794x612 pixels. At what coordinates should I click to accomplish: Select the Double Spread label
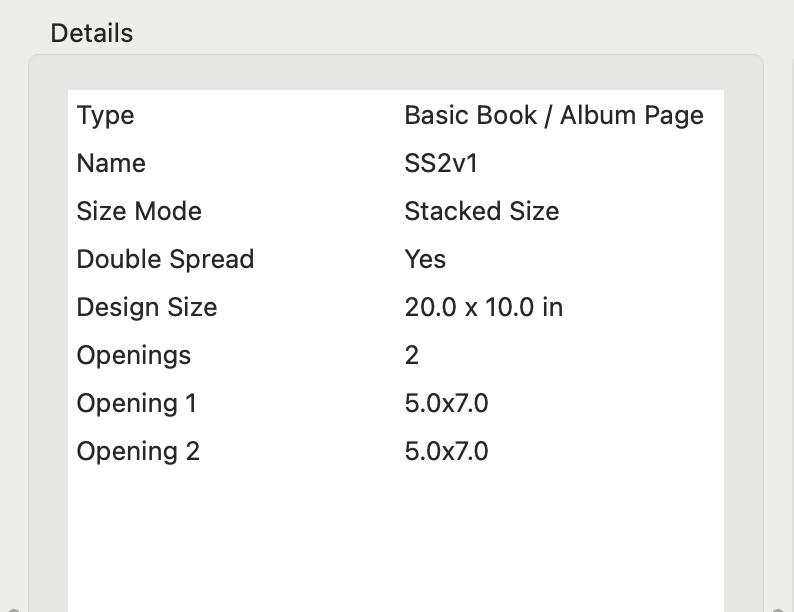click(x=165, y=259)
